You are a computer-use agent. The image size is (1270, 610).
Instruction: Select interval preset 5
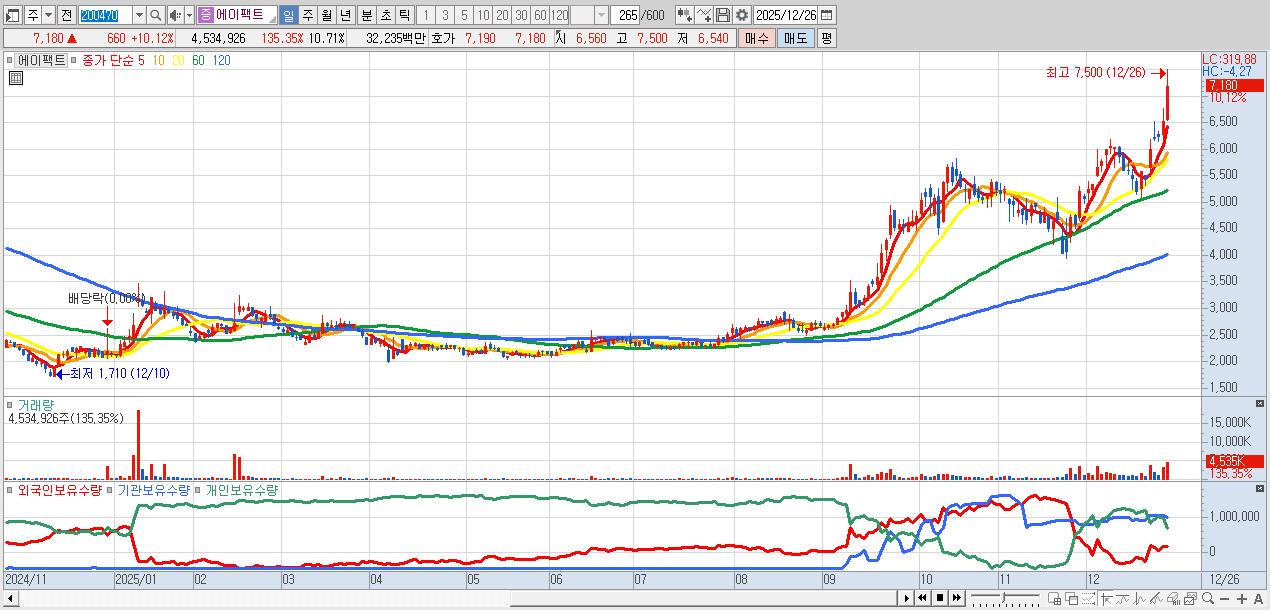(463, 15)
